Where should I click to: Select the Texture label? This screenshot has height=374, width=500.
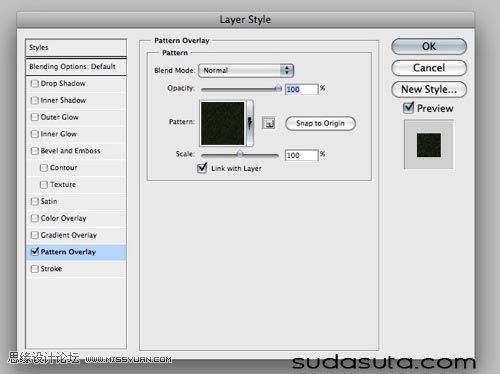(63, 184)
